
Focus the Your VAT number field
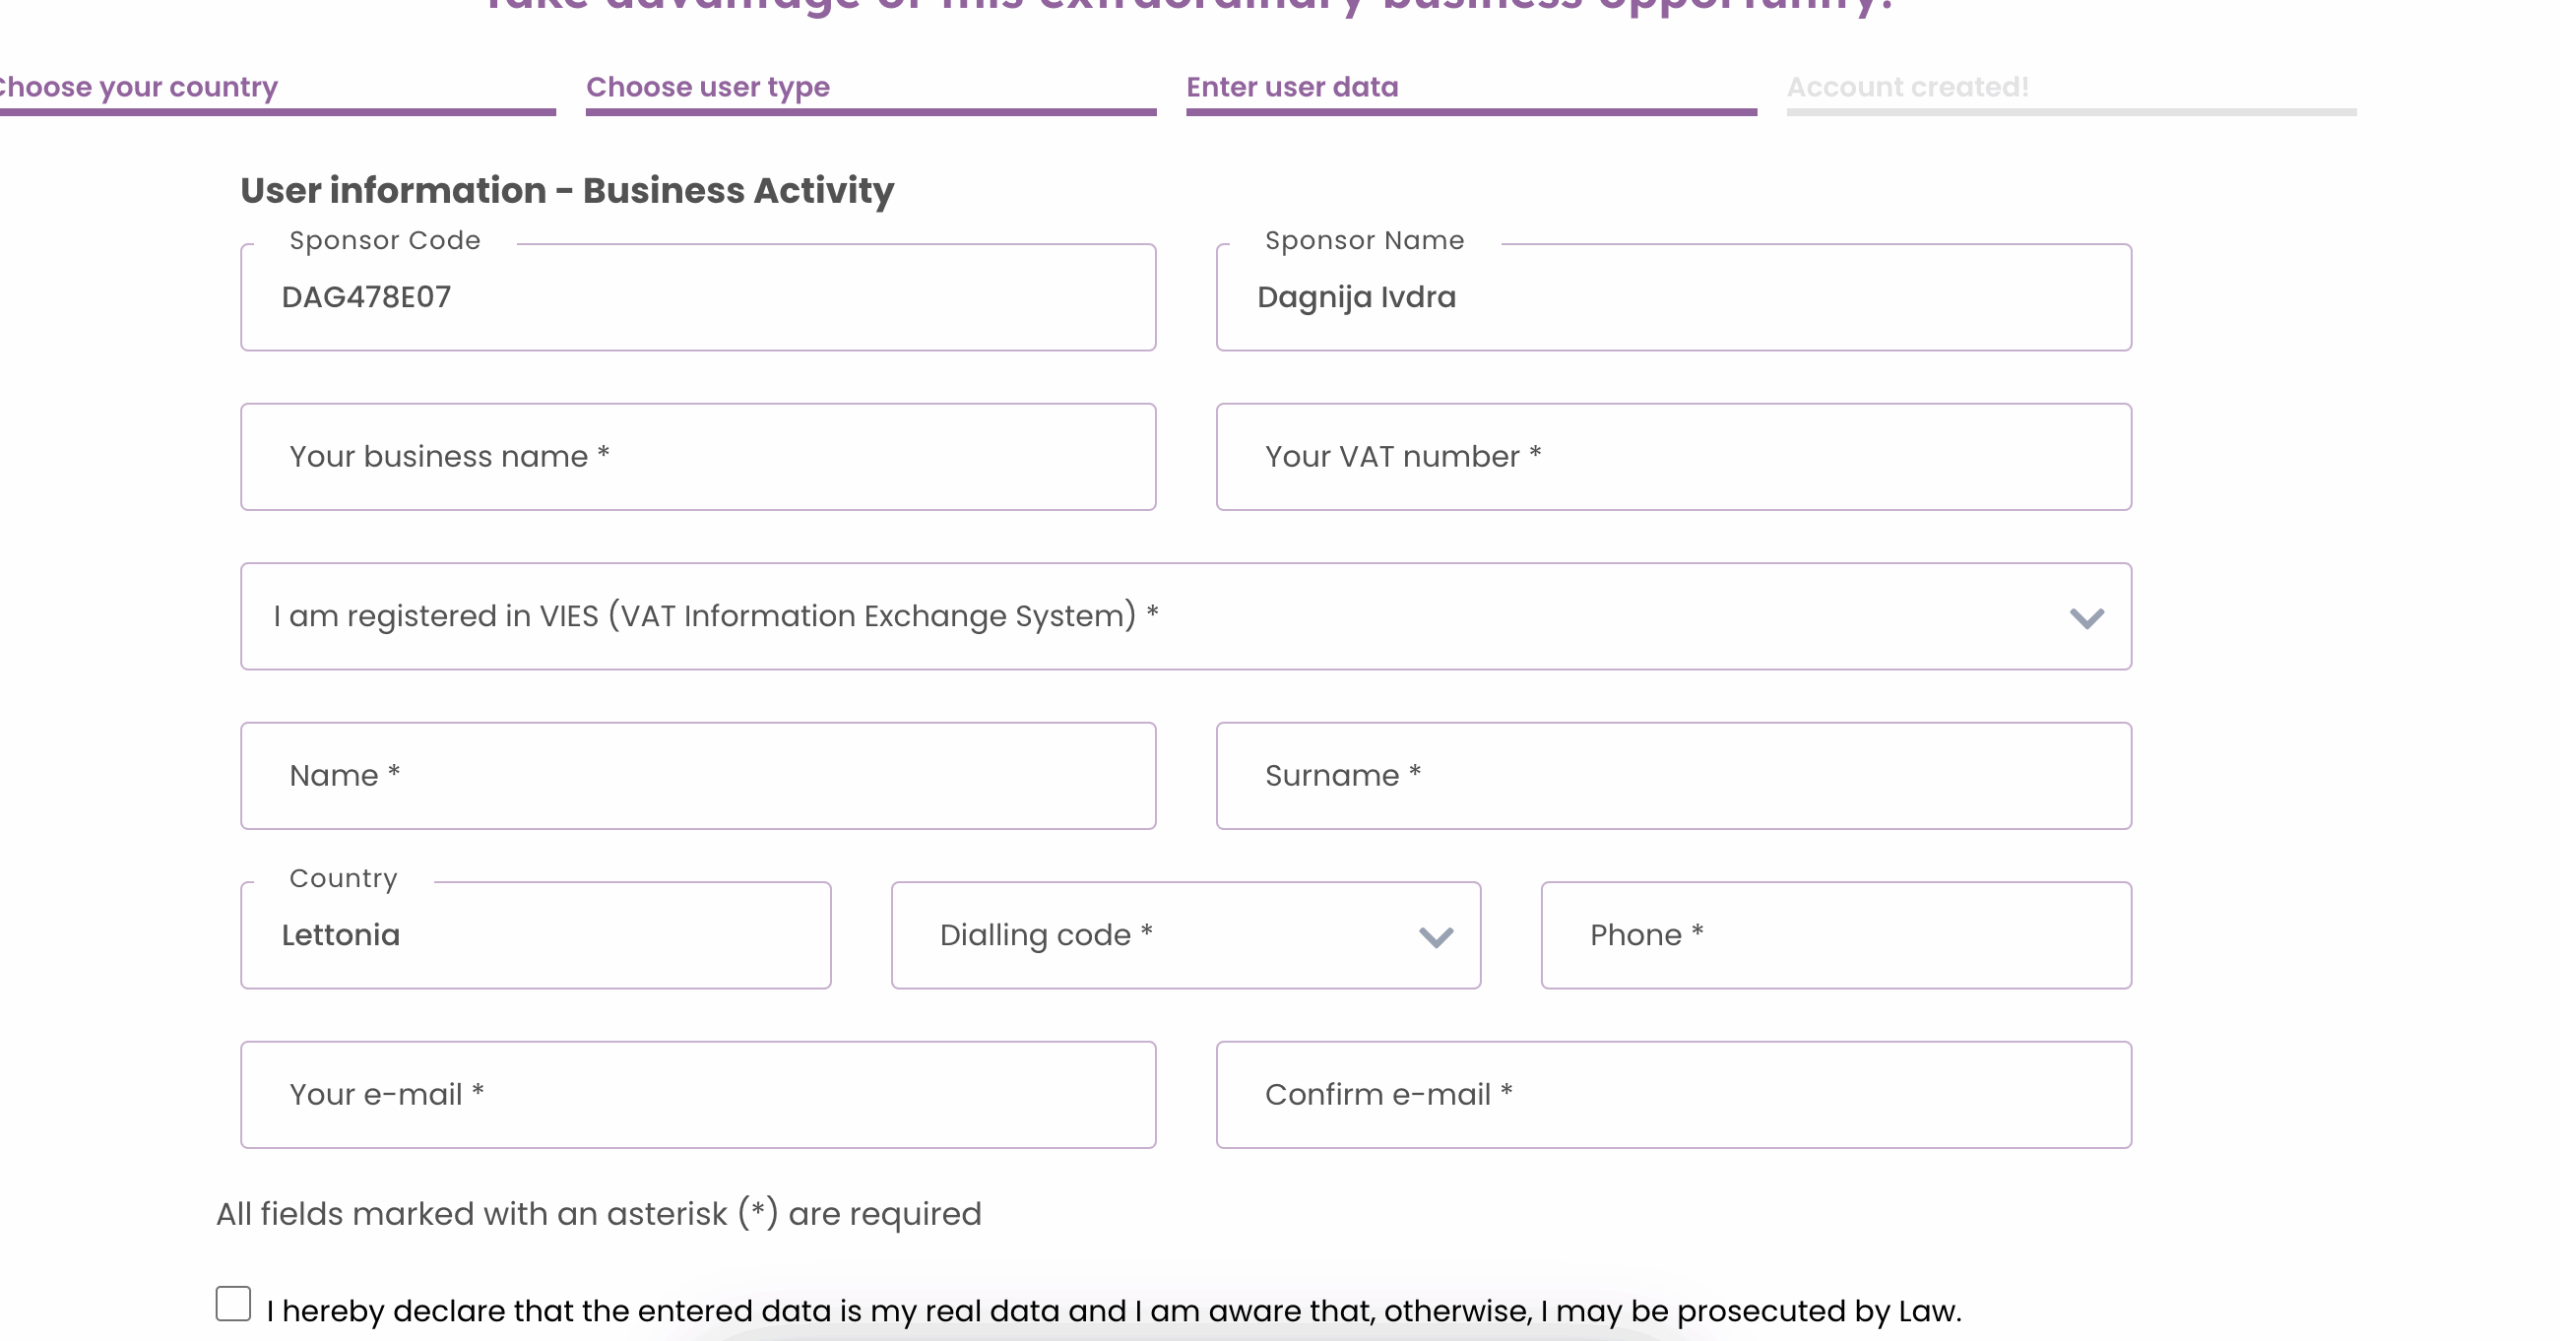coord(1672,457)
